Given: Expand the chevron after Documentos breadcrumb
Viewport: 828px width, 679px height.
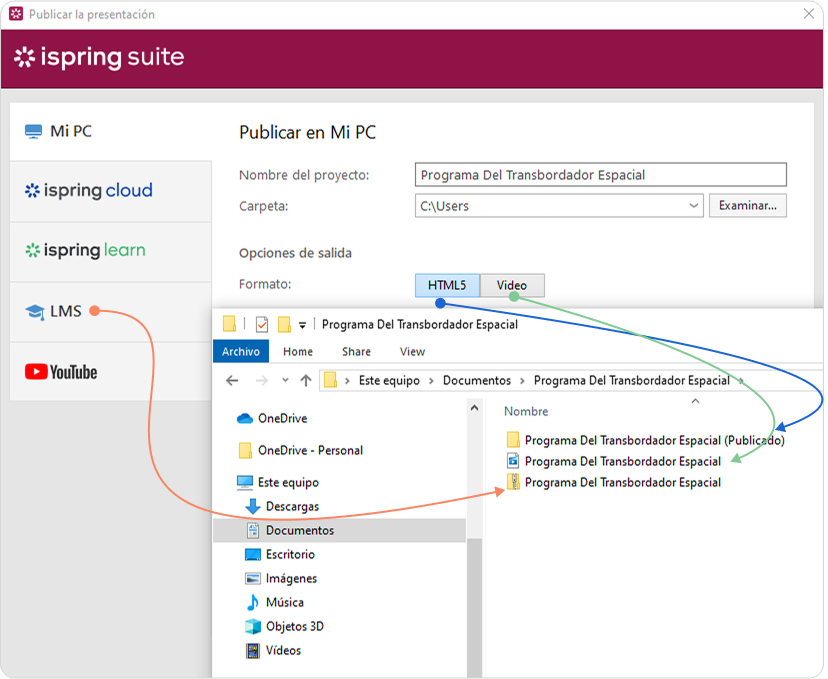Looking at the screenshot, I should (522, 381).
